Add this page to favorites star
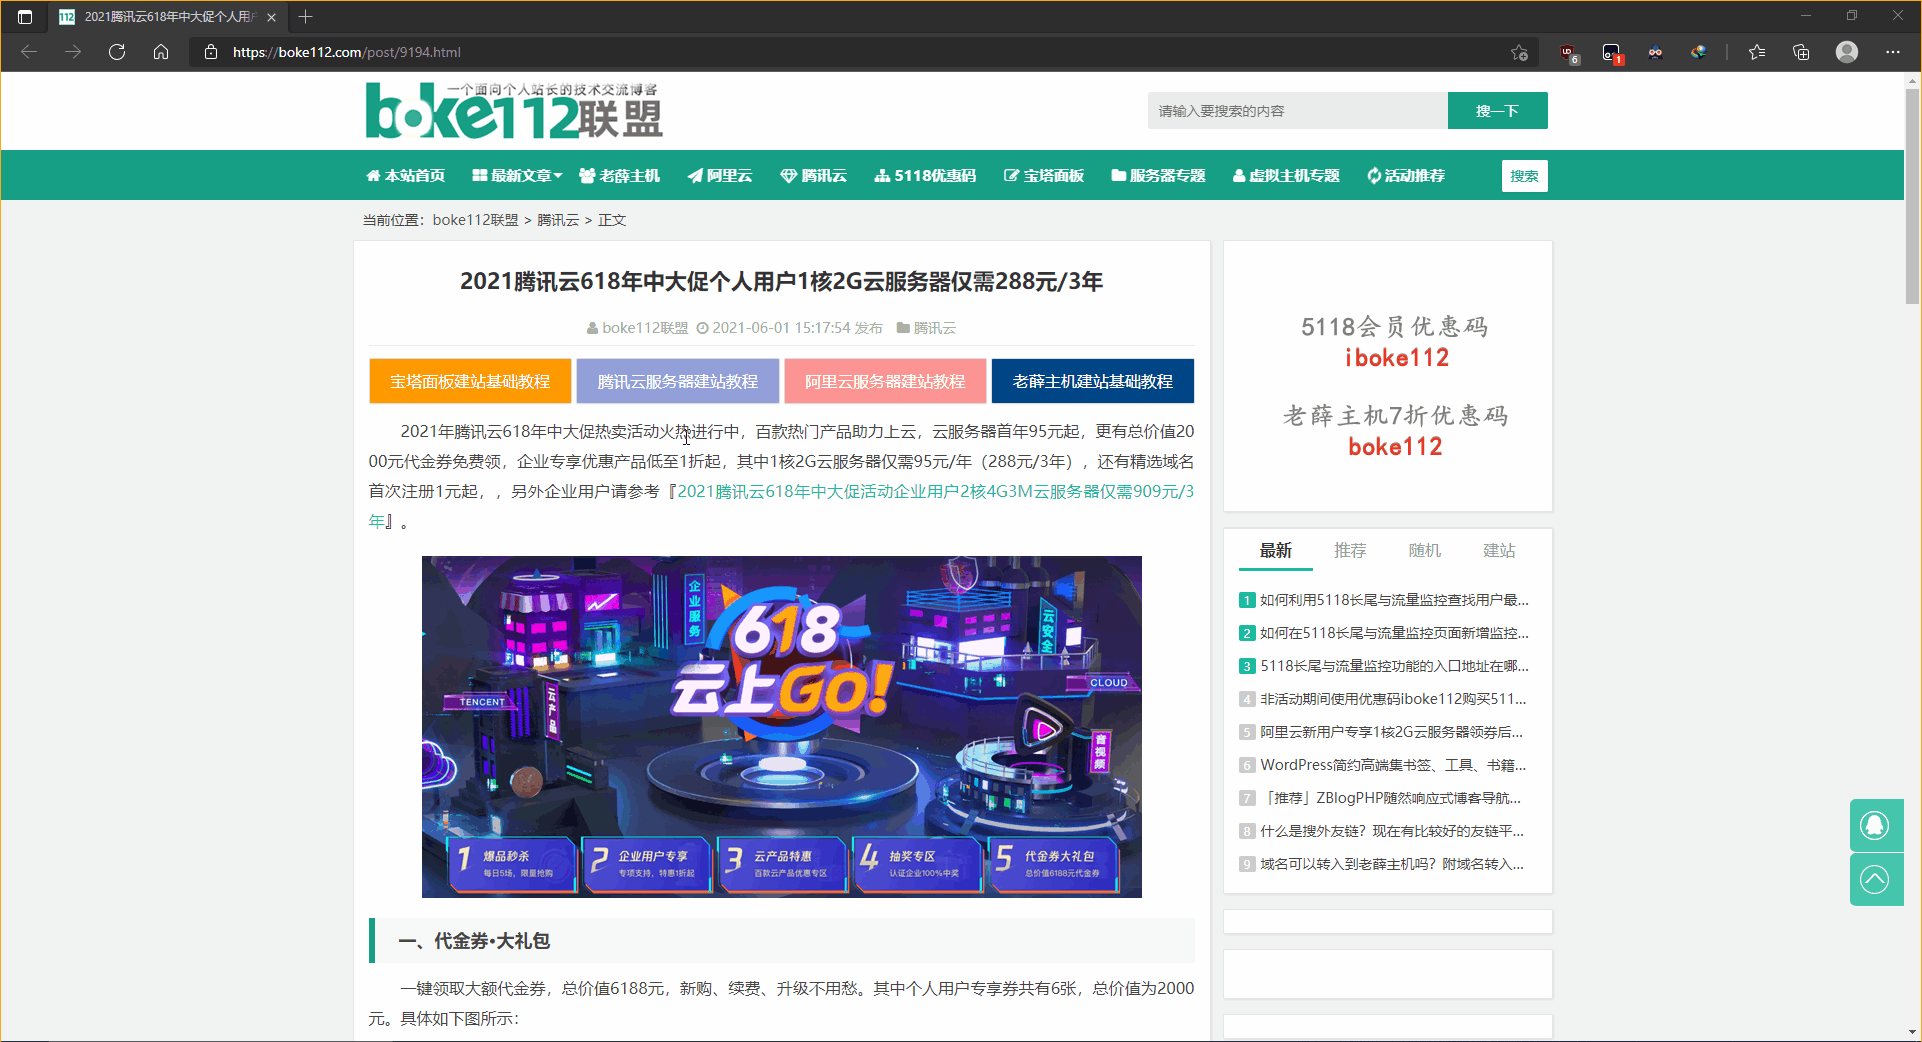 (1520, 52)
